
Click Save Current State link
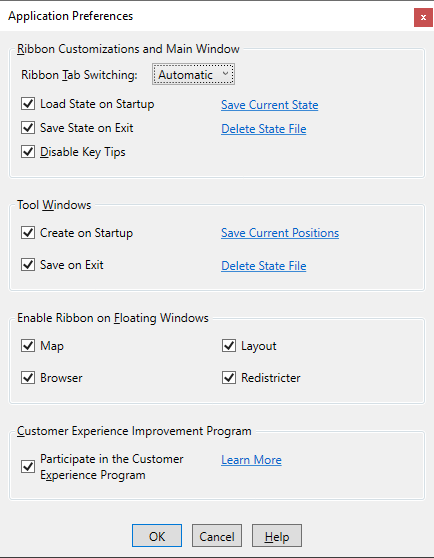(270, 105)
